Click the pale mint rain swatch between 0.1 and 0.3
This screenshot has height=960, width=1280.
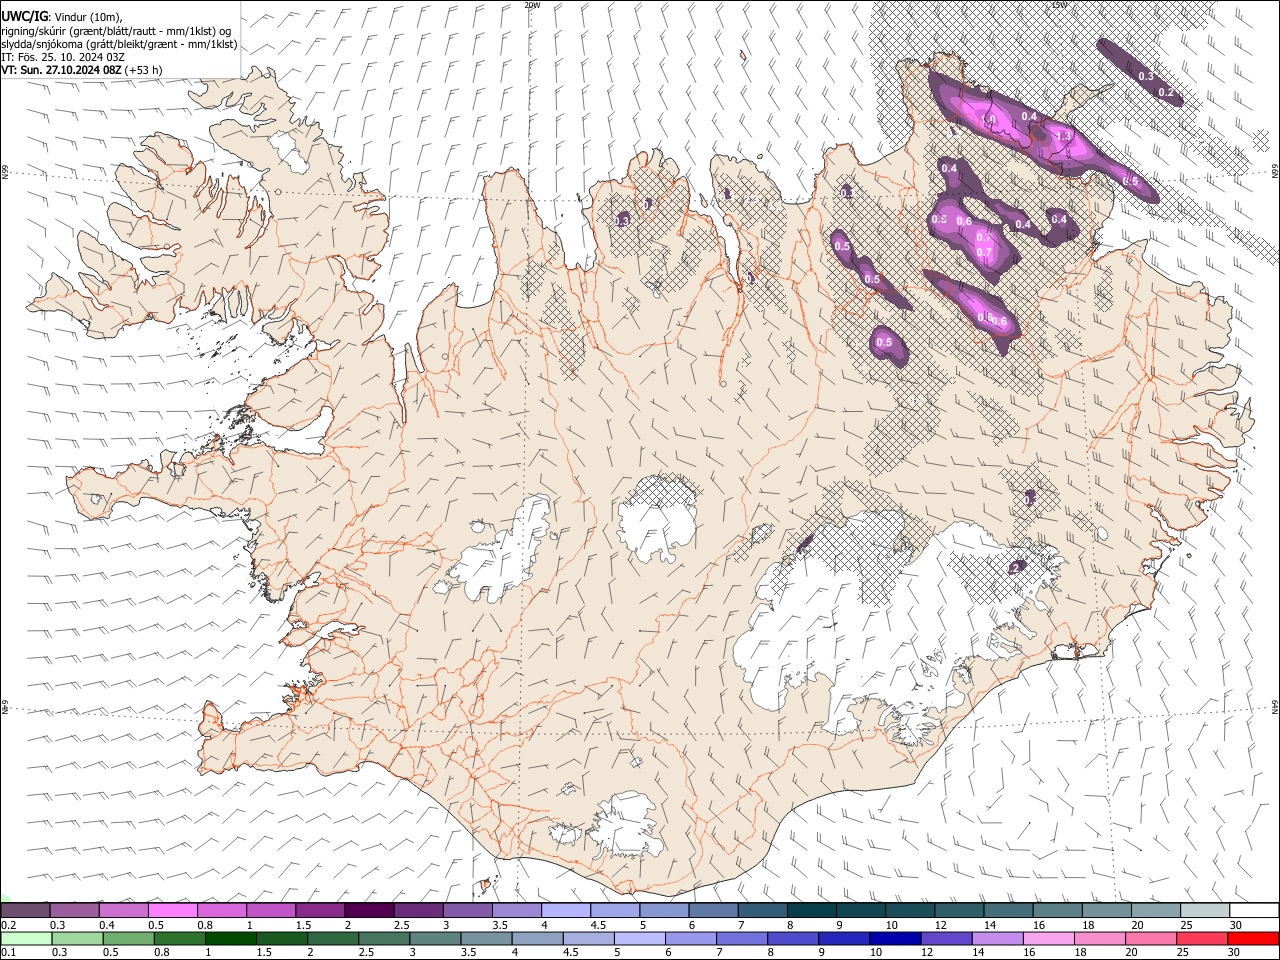pyautogui.click(x=26, y=938)
